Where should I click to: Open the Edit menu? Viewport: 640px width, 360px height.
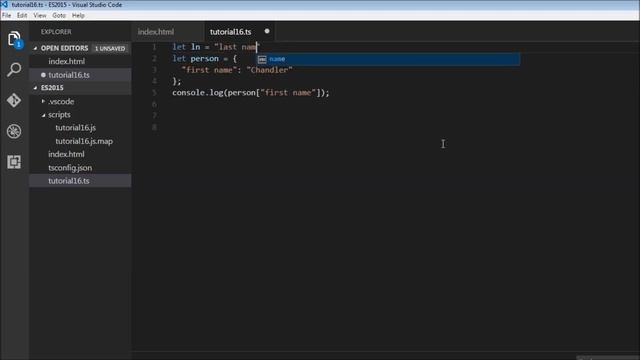22,16
